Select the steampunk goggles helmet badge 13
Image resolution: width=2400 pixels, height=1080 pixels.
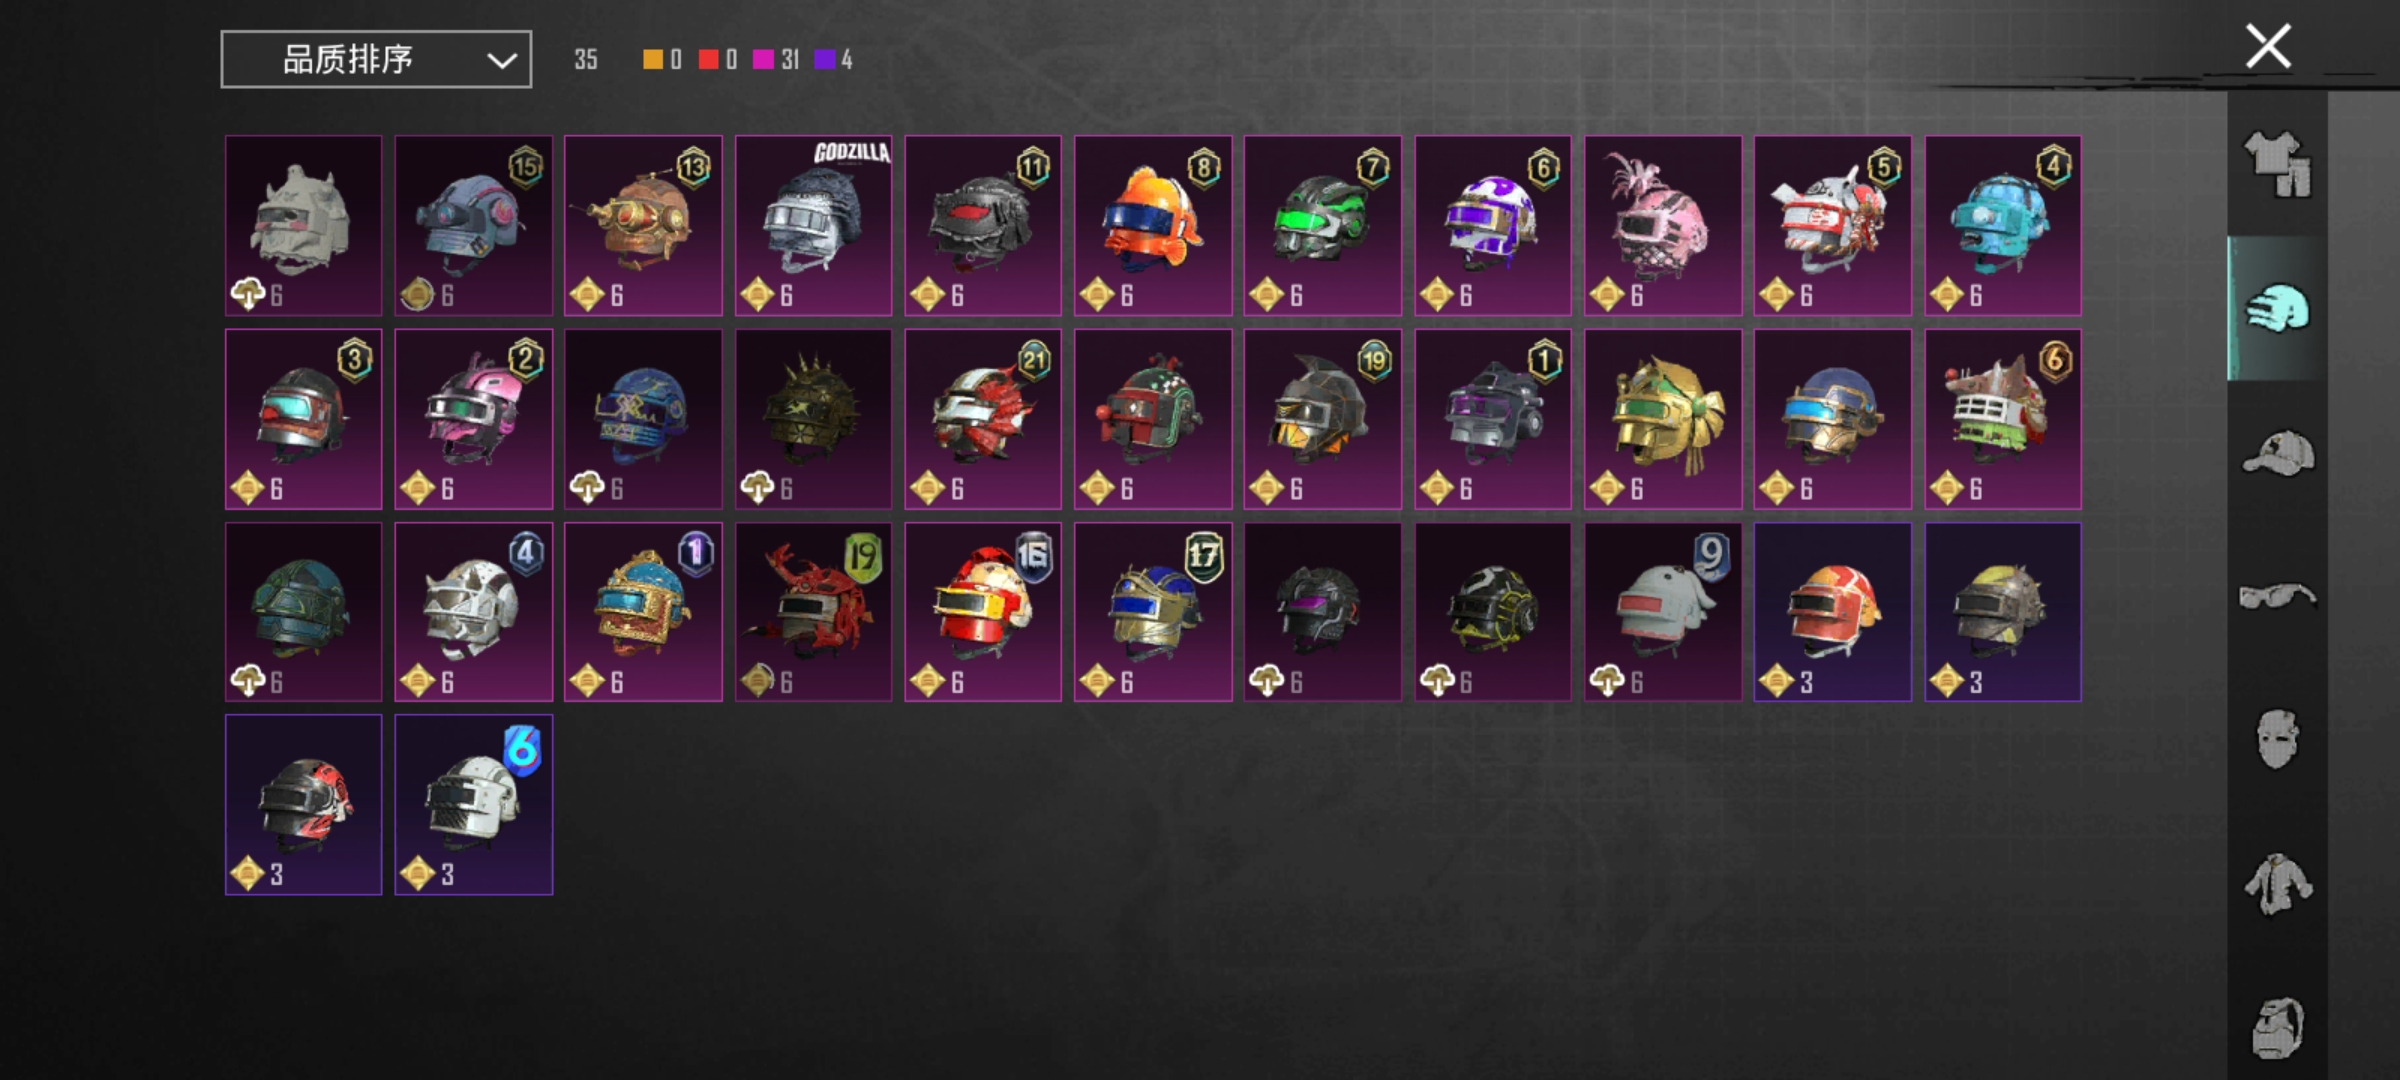click(643, 226)
